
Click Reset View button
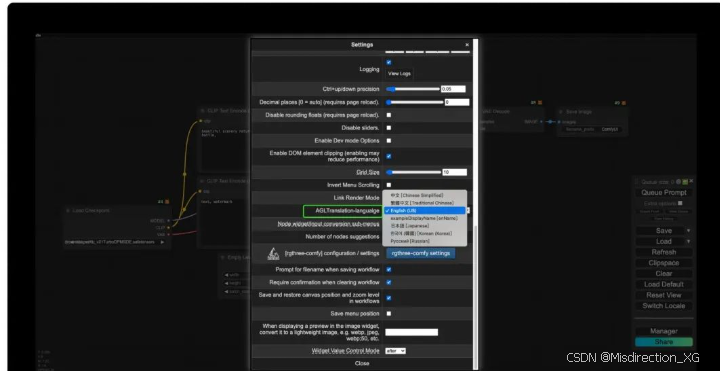664,295
